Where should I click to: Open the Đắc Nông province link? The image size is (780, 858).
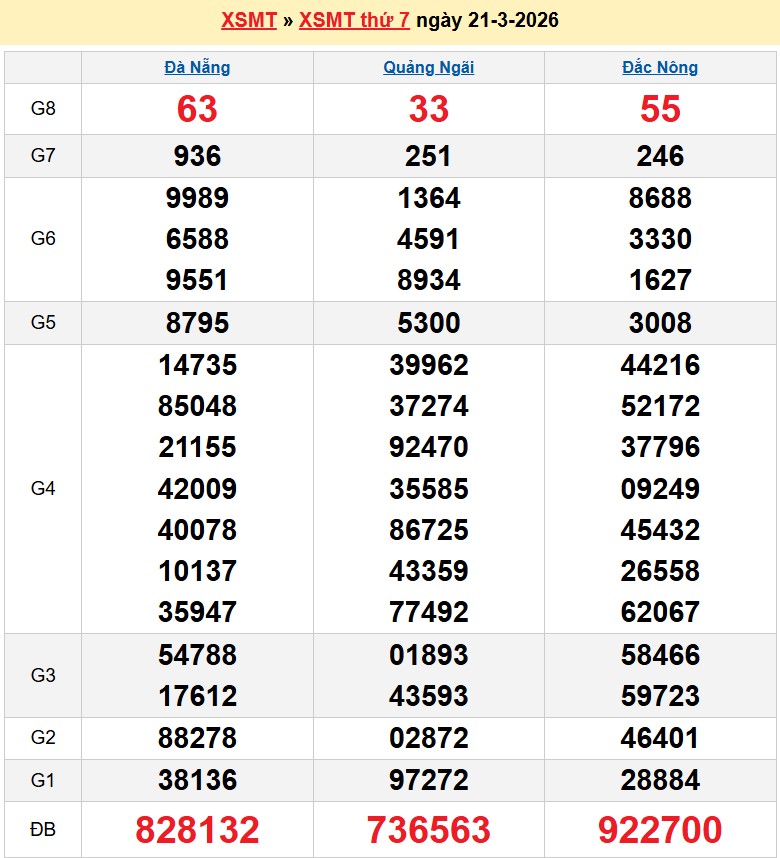tap(660, 68)
